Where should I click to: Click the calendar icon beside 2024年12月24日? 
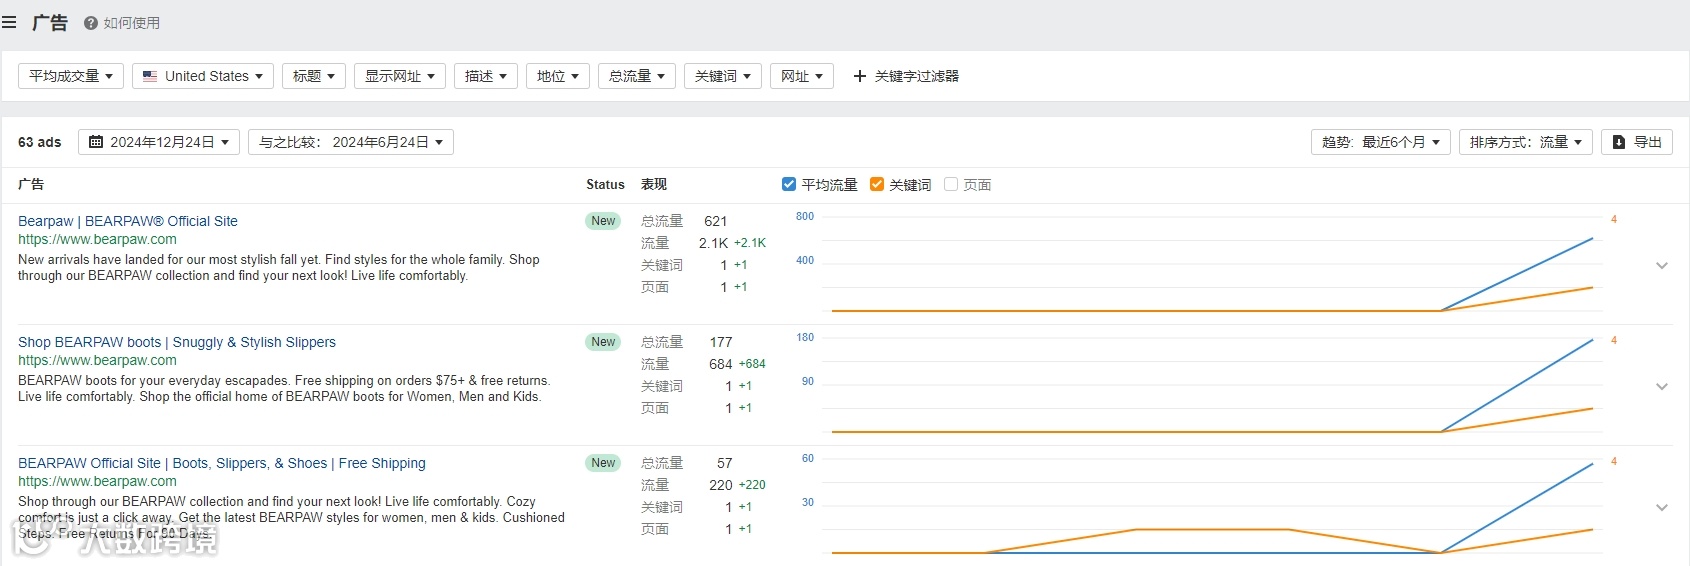(x=96, y=142)
